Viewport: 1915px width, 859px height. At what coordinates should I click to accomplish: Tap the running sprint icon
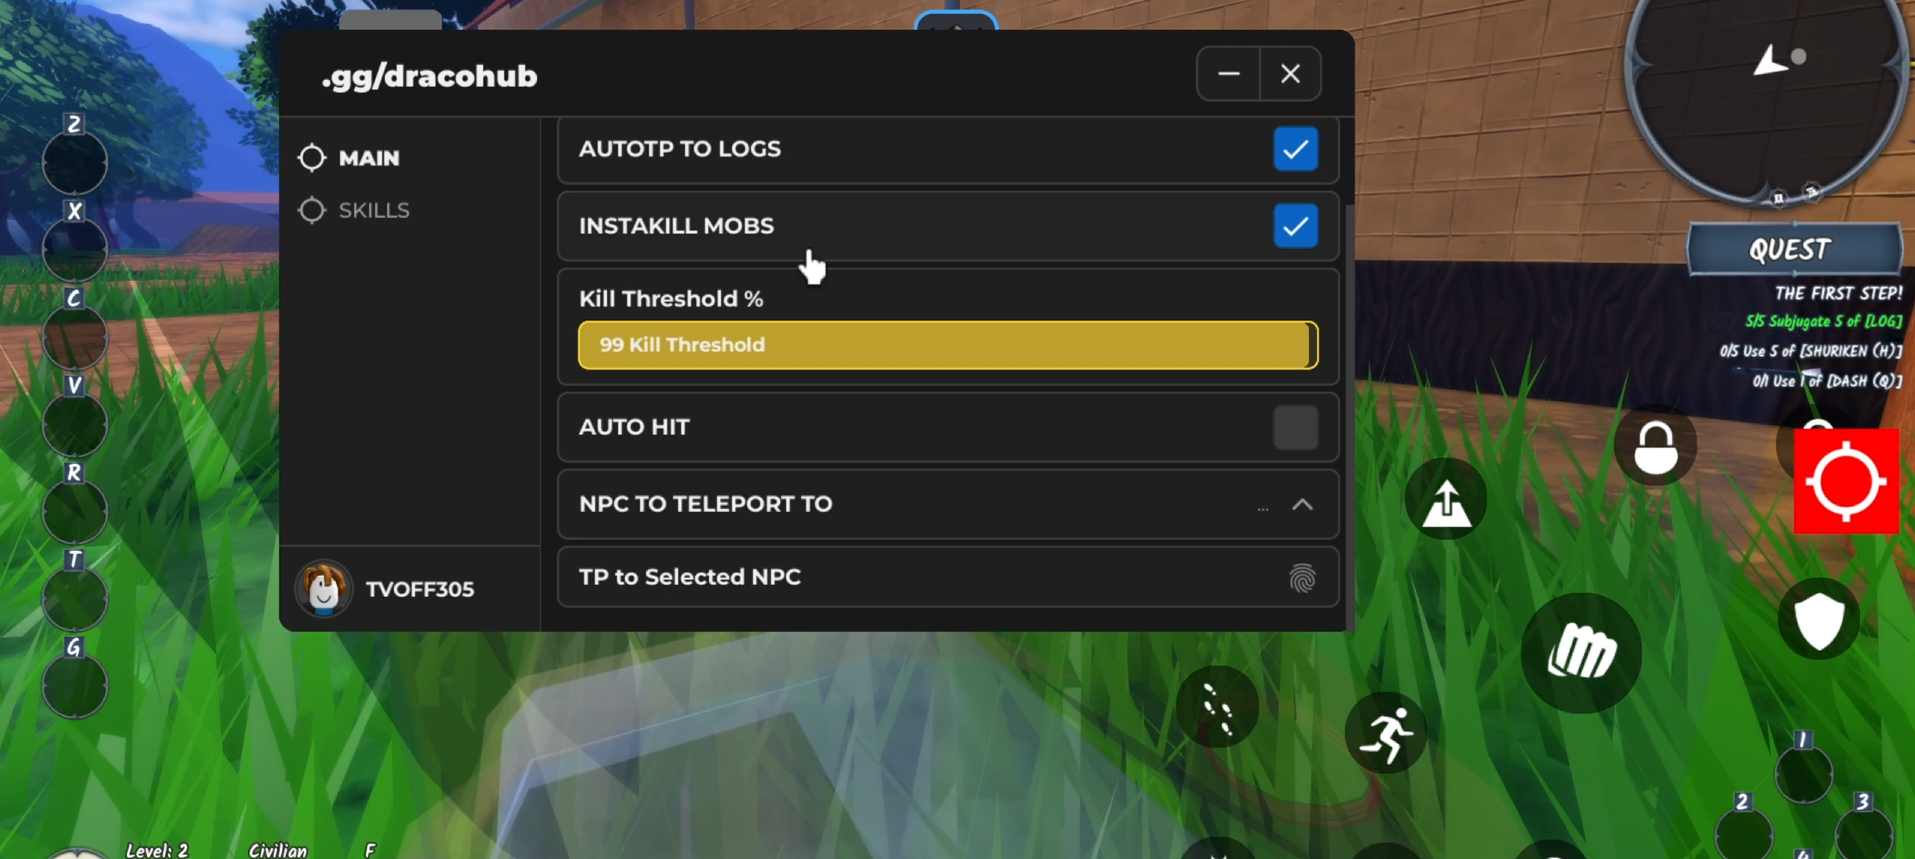tap(1386, 734)
